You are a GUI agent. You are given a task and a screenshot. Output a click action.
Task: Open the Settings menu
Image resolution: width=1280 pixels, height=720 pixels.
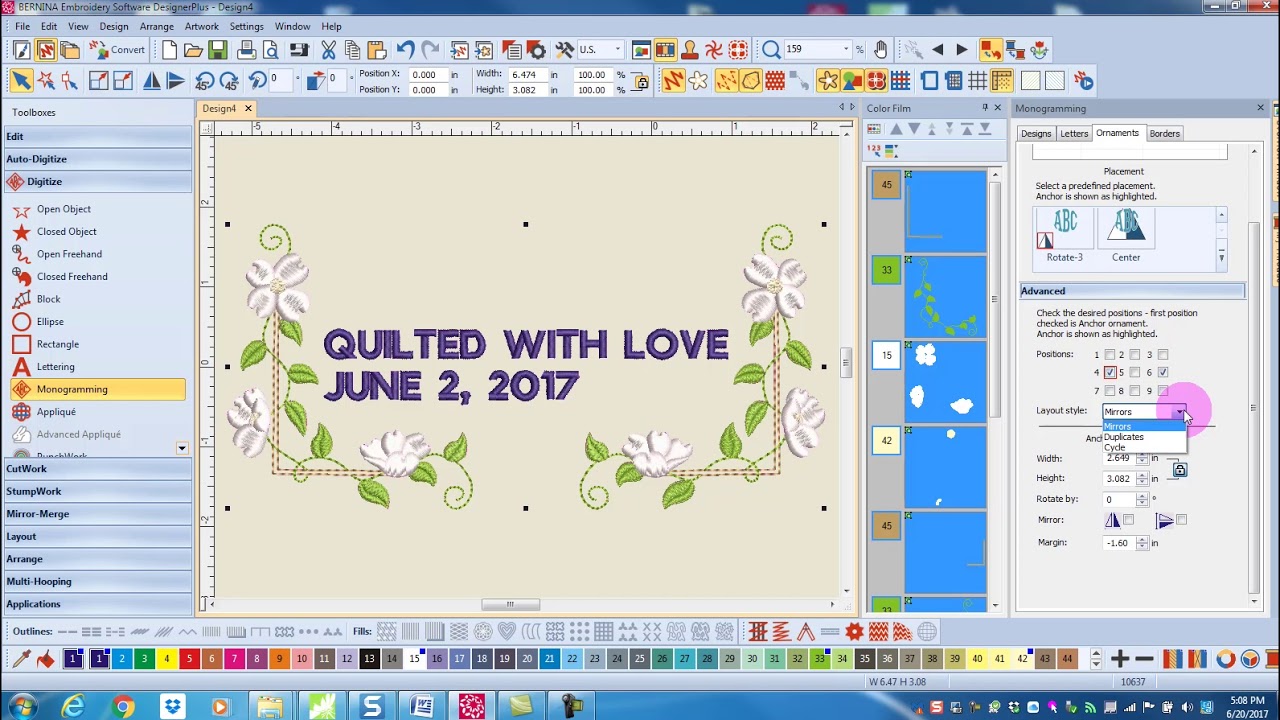(247, 26)
